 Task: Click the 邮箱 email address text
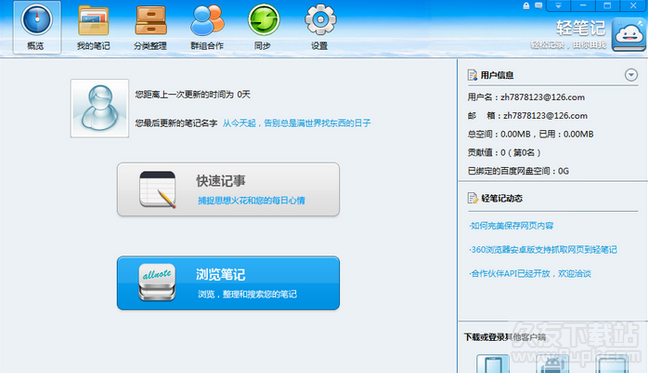[527, 116]
